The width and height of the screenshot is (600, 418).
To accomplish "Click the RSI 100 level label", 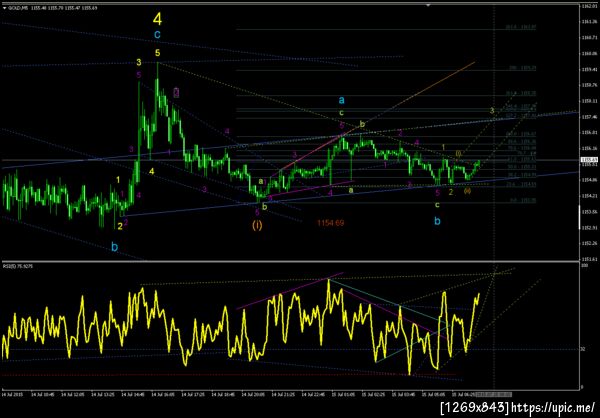I will pyautogui.click(x=583, y=265).
